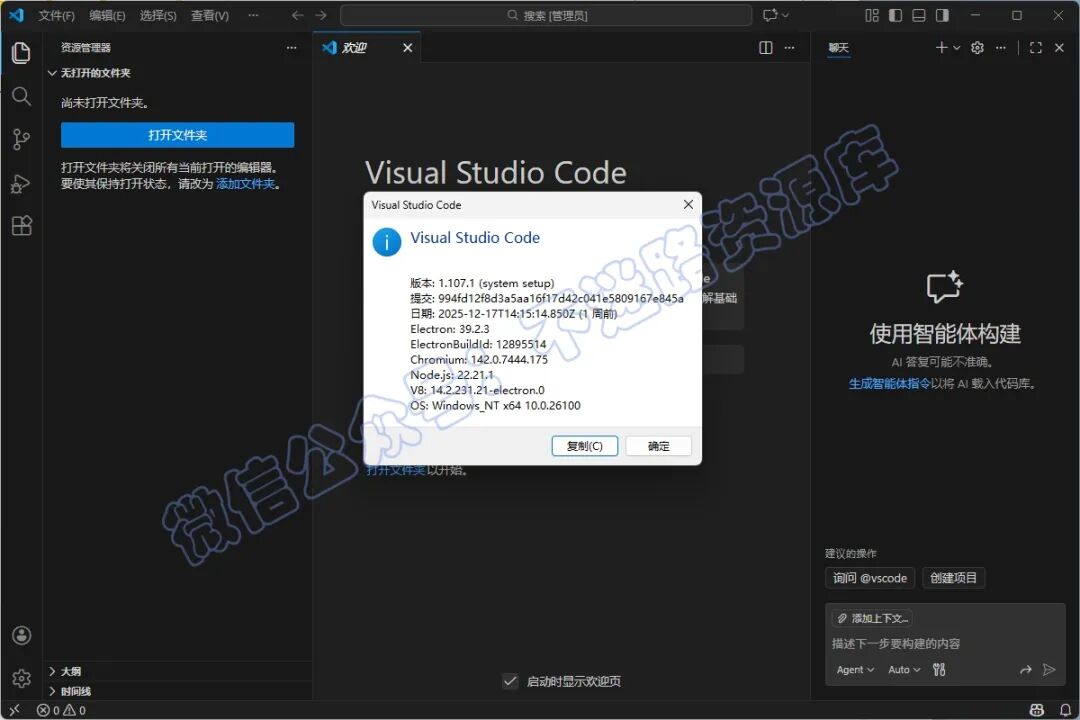Open the Source Control view
The image size is (1080, 720).
point(21,140)
